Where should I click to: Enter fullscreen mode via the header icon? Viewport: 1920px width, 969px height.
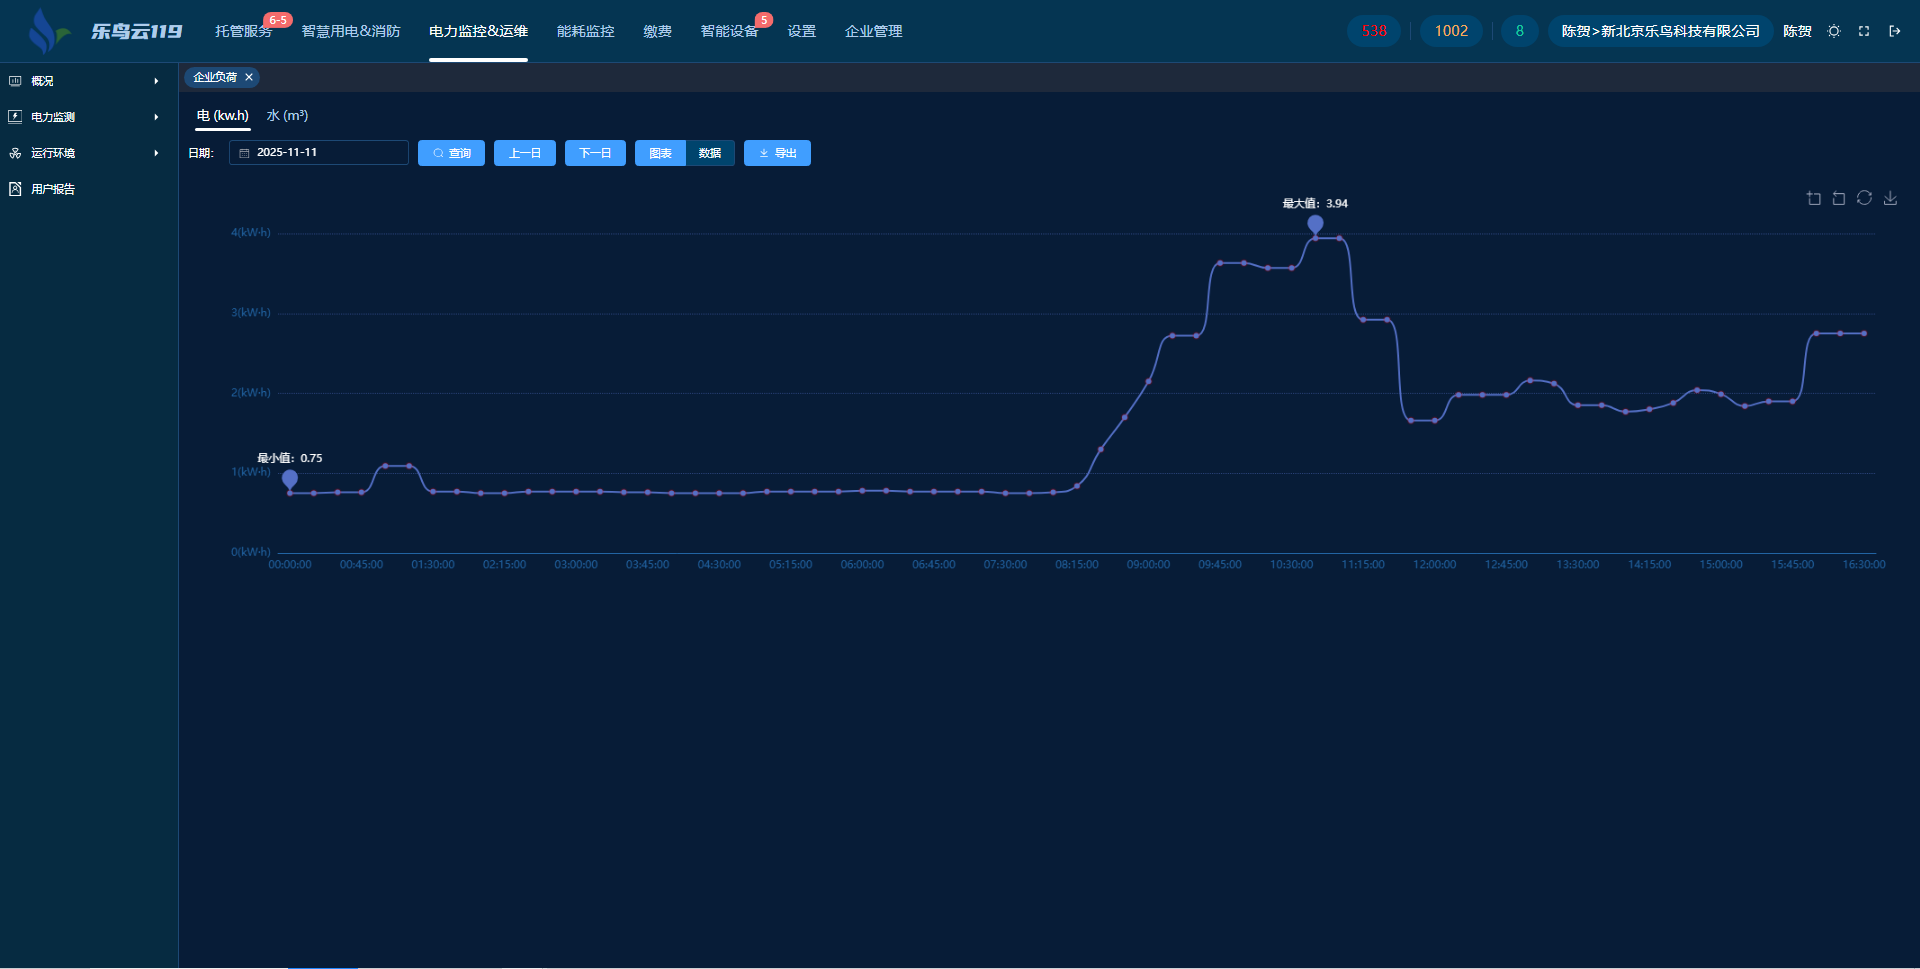click(x=1864, y=31)
